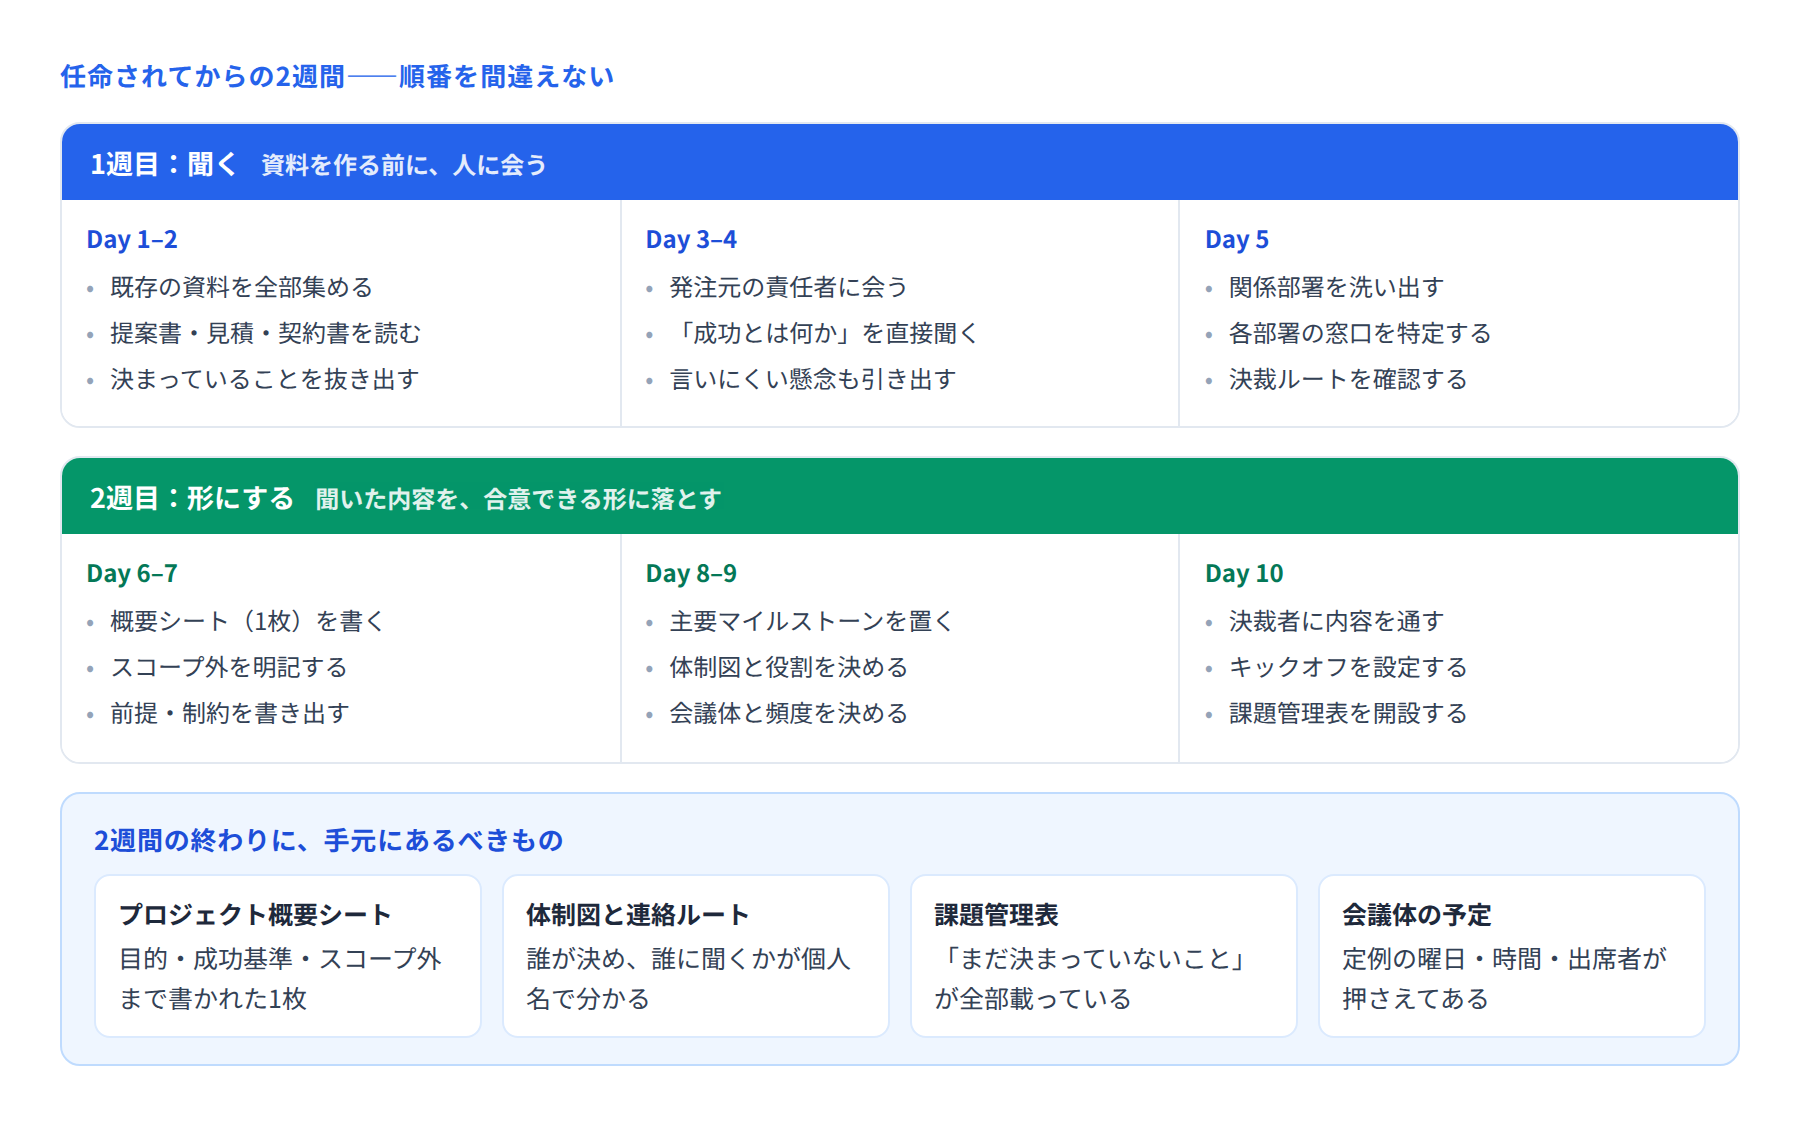Click the line 会議体と頻度を決める
The image size is (1800, 1126).
[788, 714]
